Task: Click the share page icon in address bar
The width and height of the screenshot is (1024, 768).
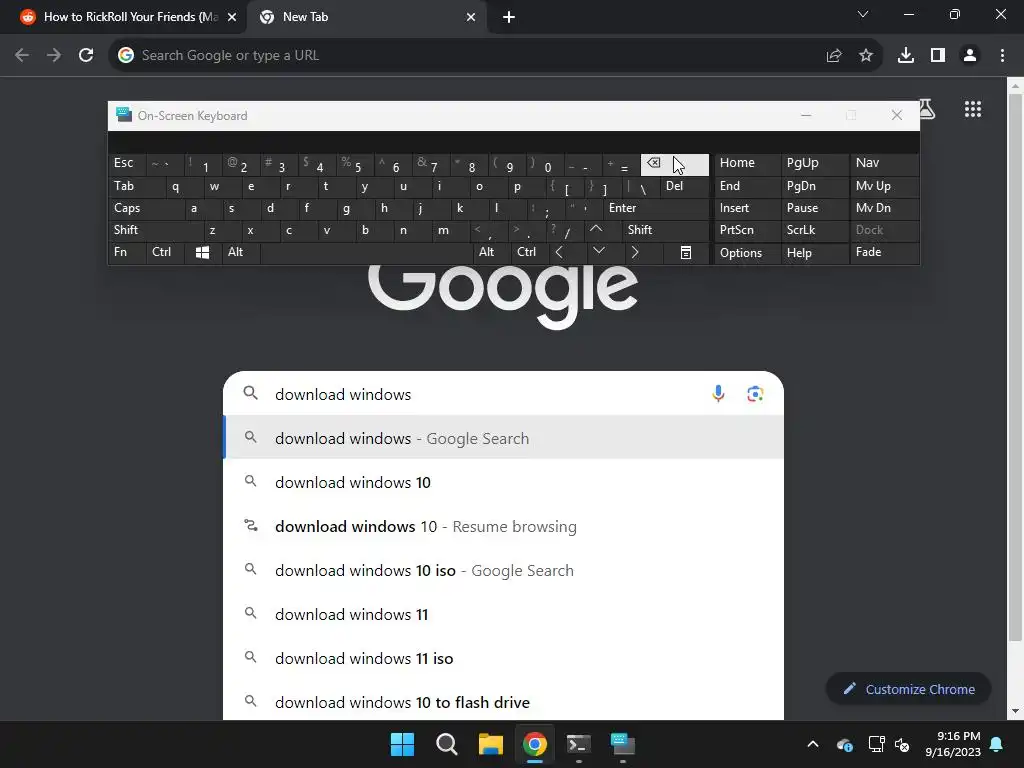Action: (x=833, y=56)
